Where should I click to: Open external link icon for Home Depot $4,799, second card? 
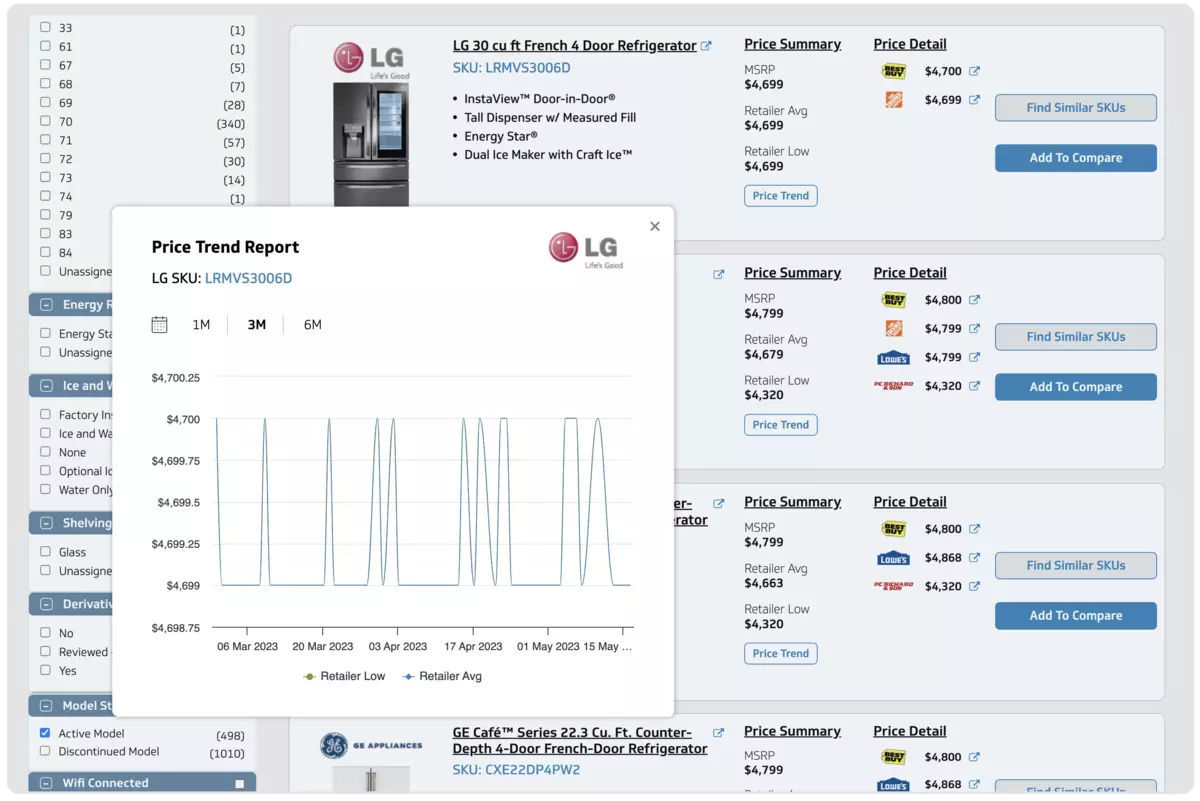tap(975, 329)
